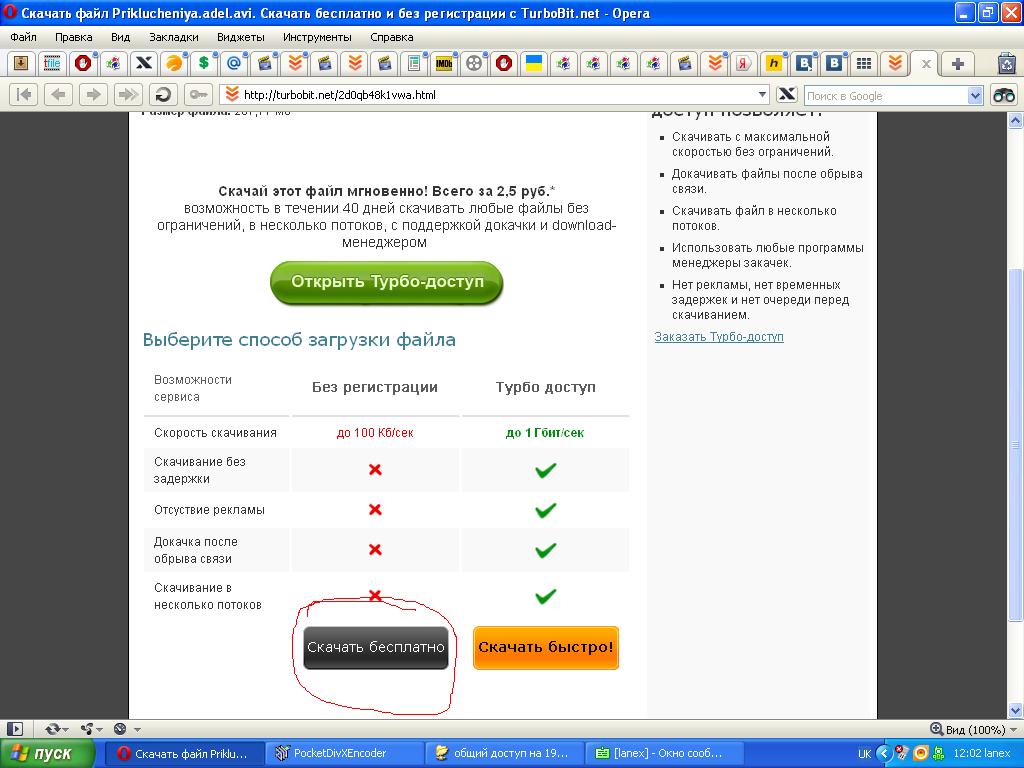The height and width of the screenshot is (768, 1024).
Task: Open the blue @ mail tab
Action: pos(233,63)
